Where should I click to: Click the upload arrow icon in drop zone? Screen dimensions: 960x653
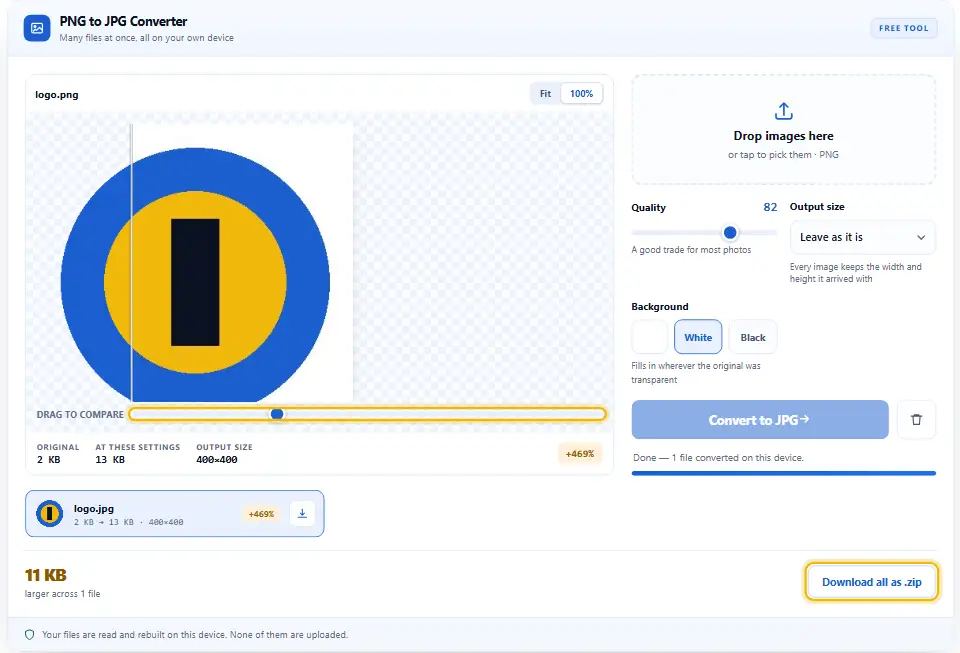coord(783,111)
